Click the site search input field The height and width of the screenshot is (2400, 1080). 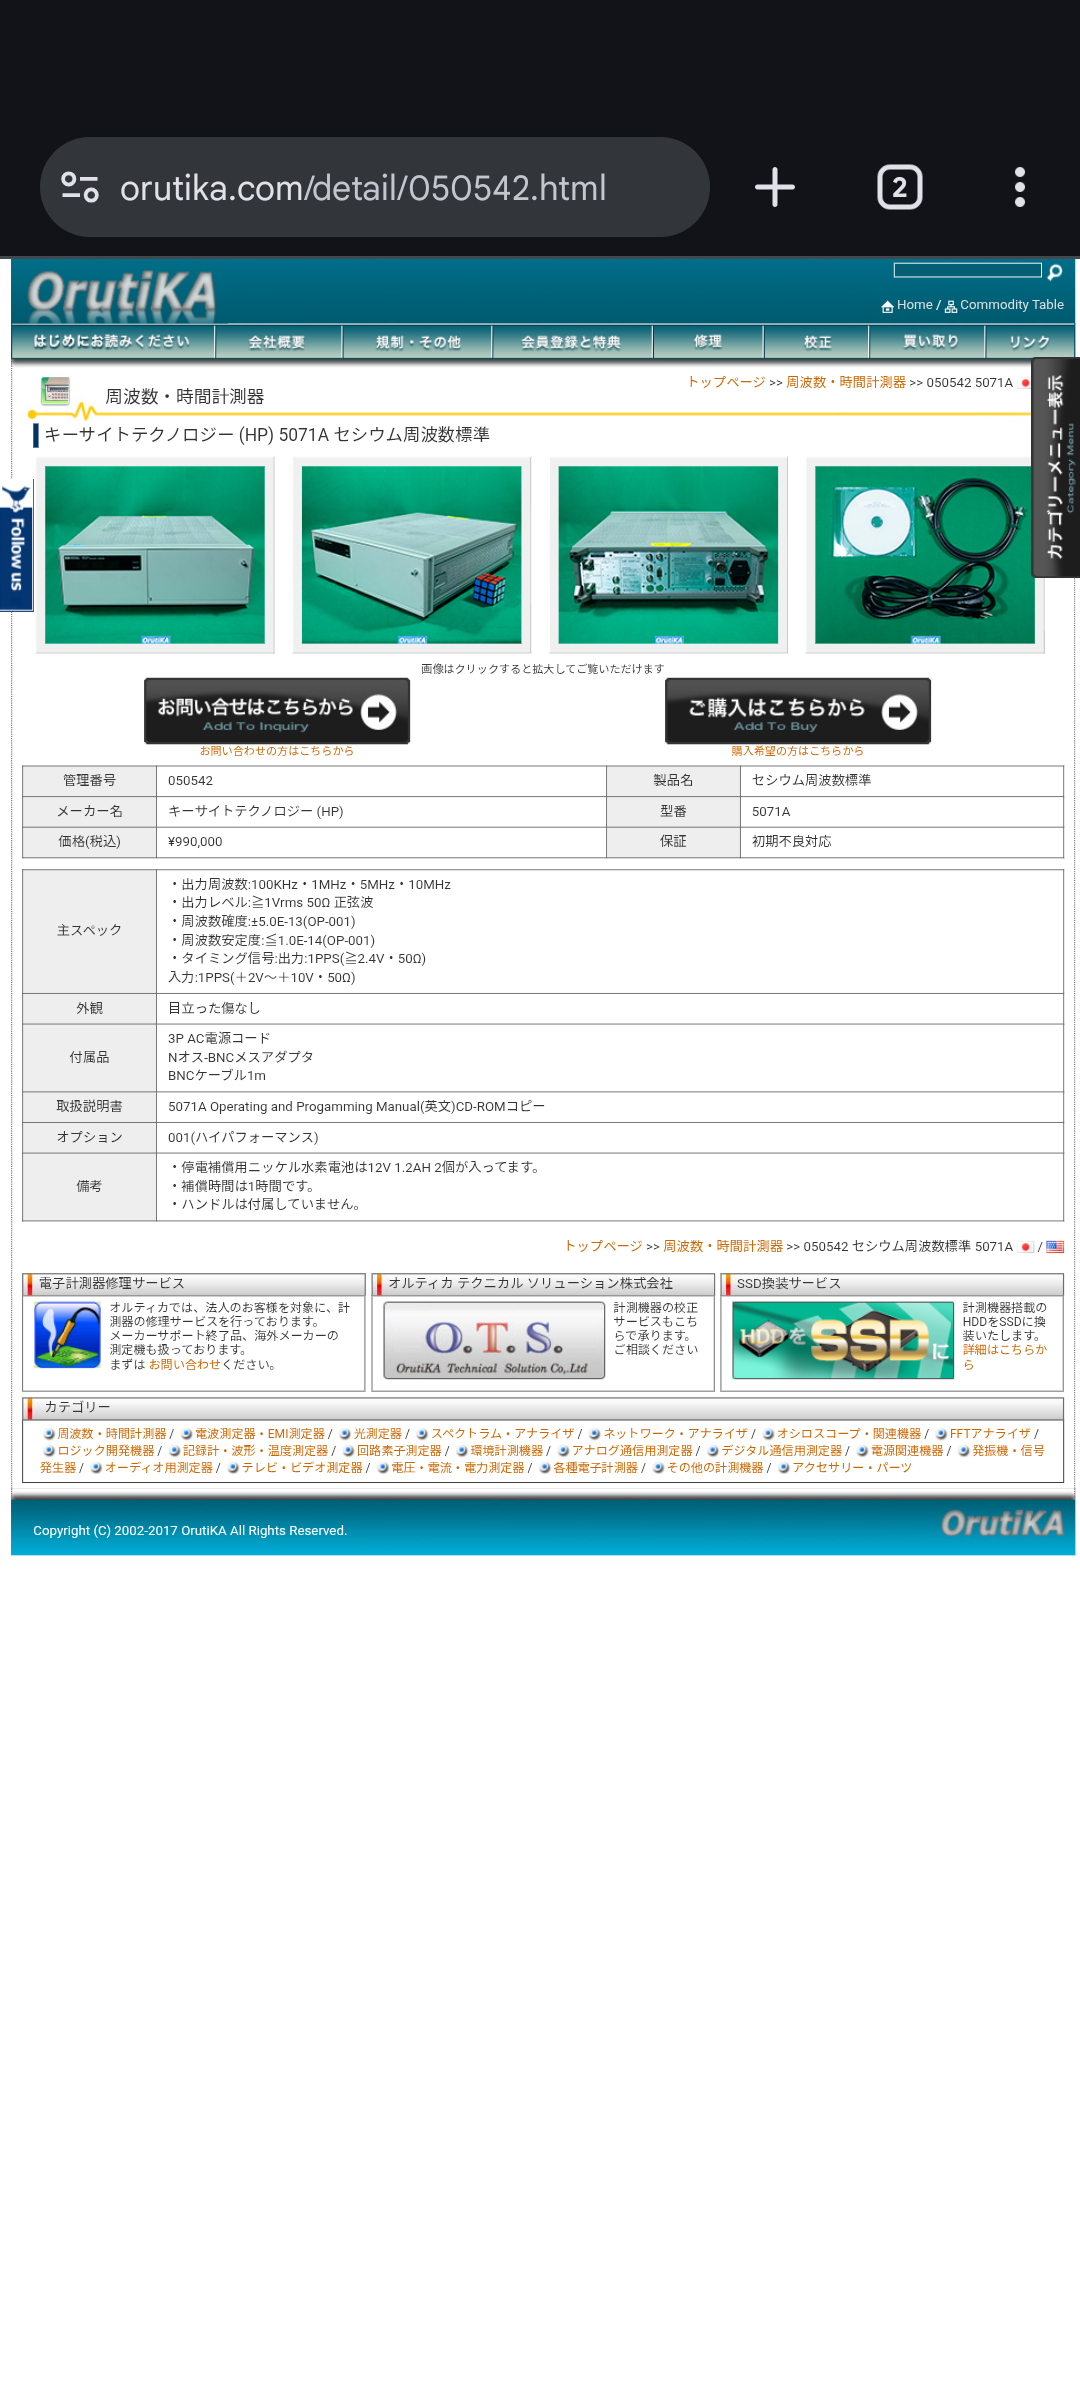[966, 271]
